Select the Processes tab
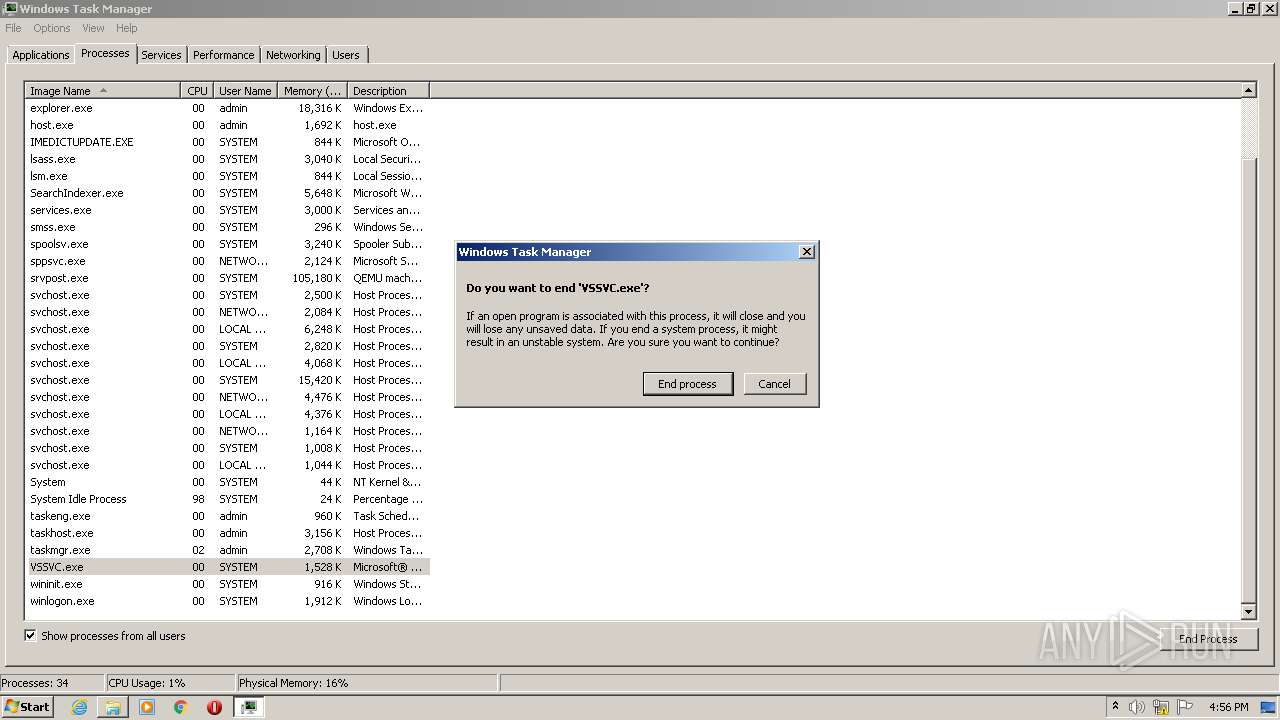Screen dimensions: 1280x720 click(105, 54)
